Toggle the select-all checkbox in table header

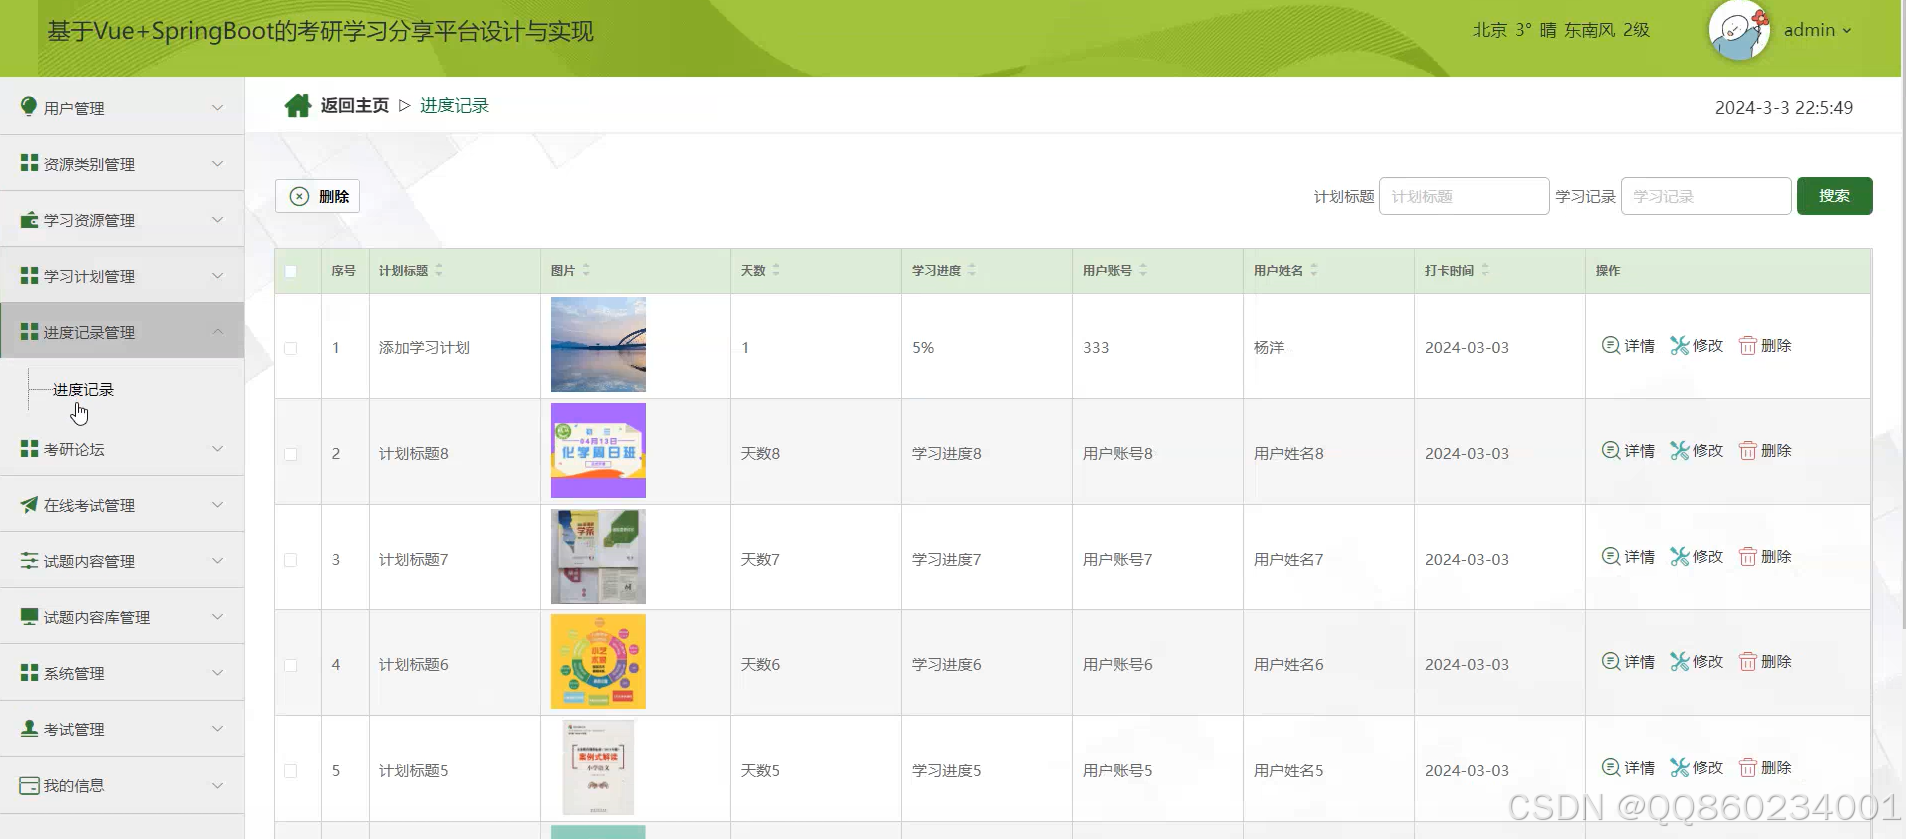(291, 271)
